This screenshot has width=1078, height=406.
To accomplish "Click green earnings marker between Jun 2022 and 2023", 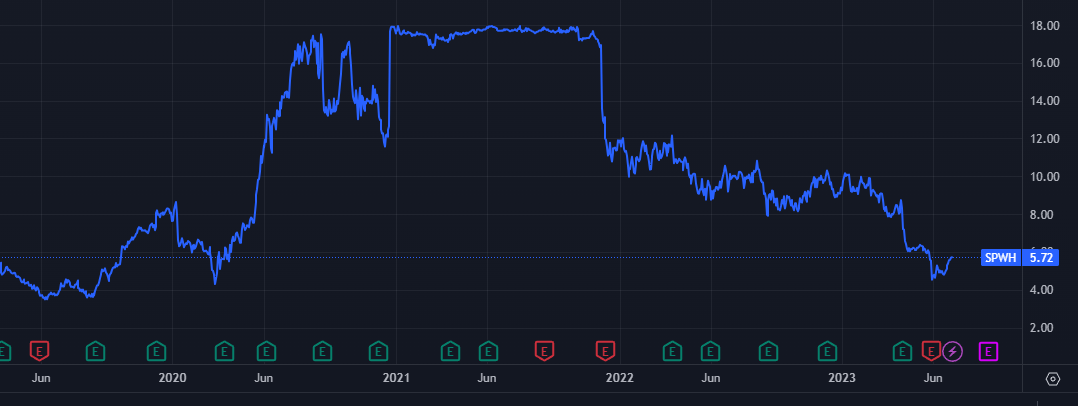I will point(768,352).
